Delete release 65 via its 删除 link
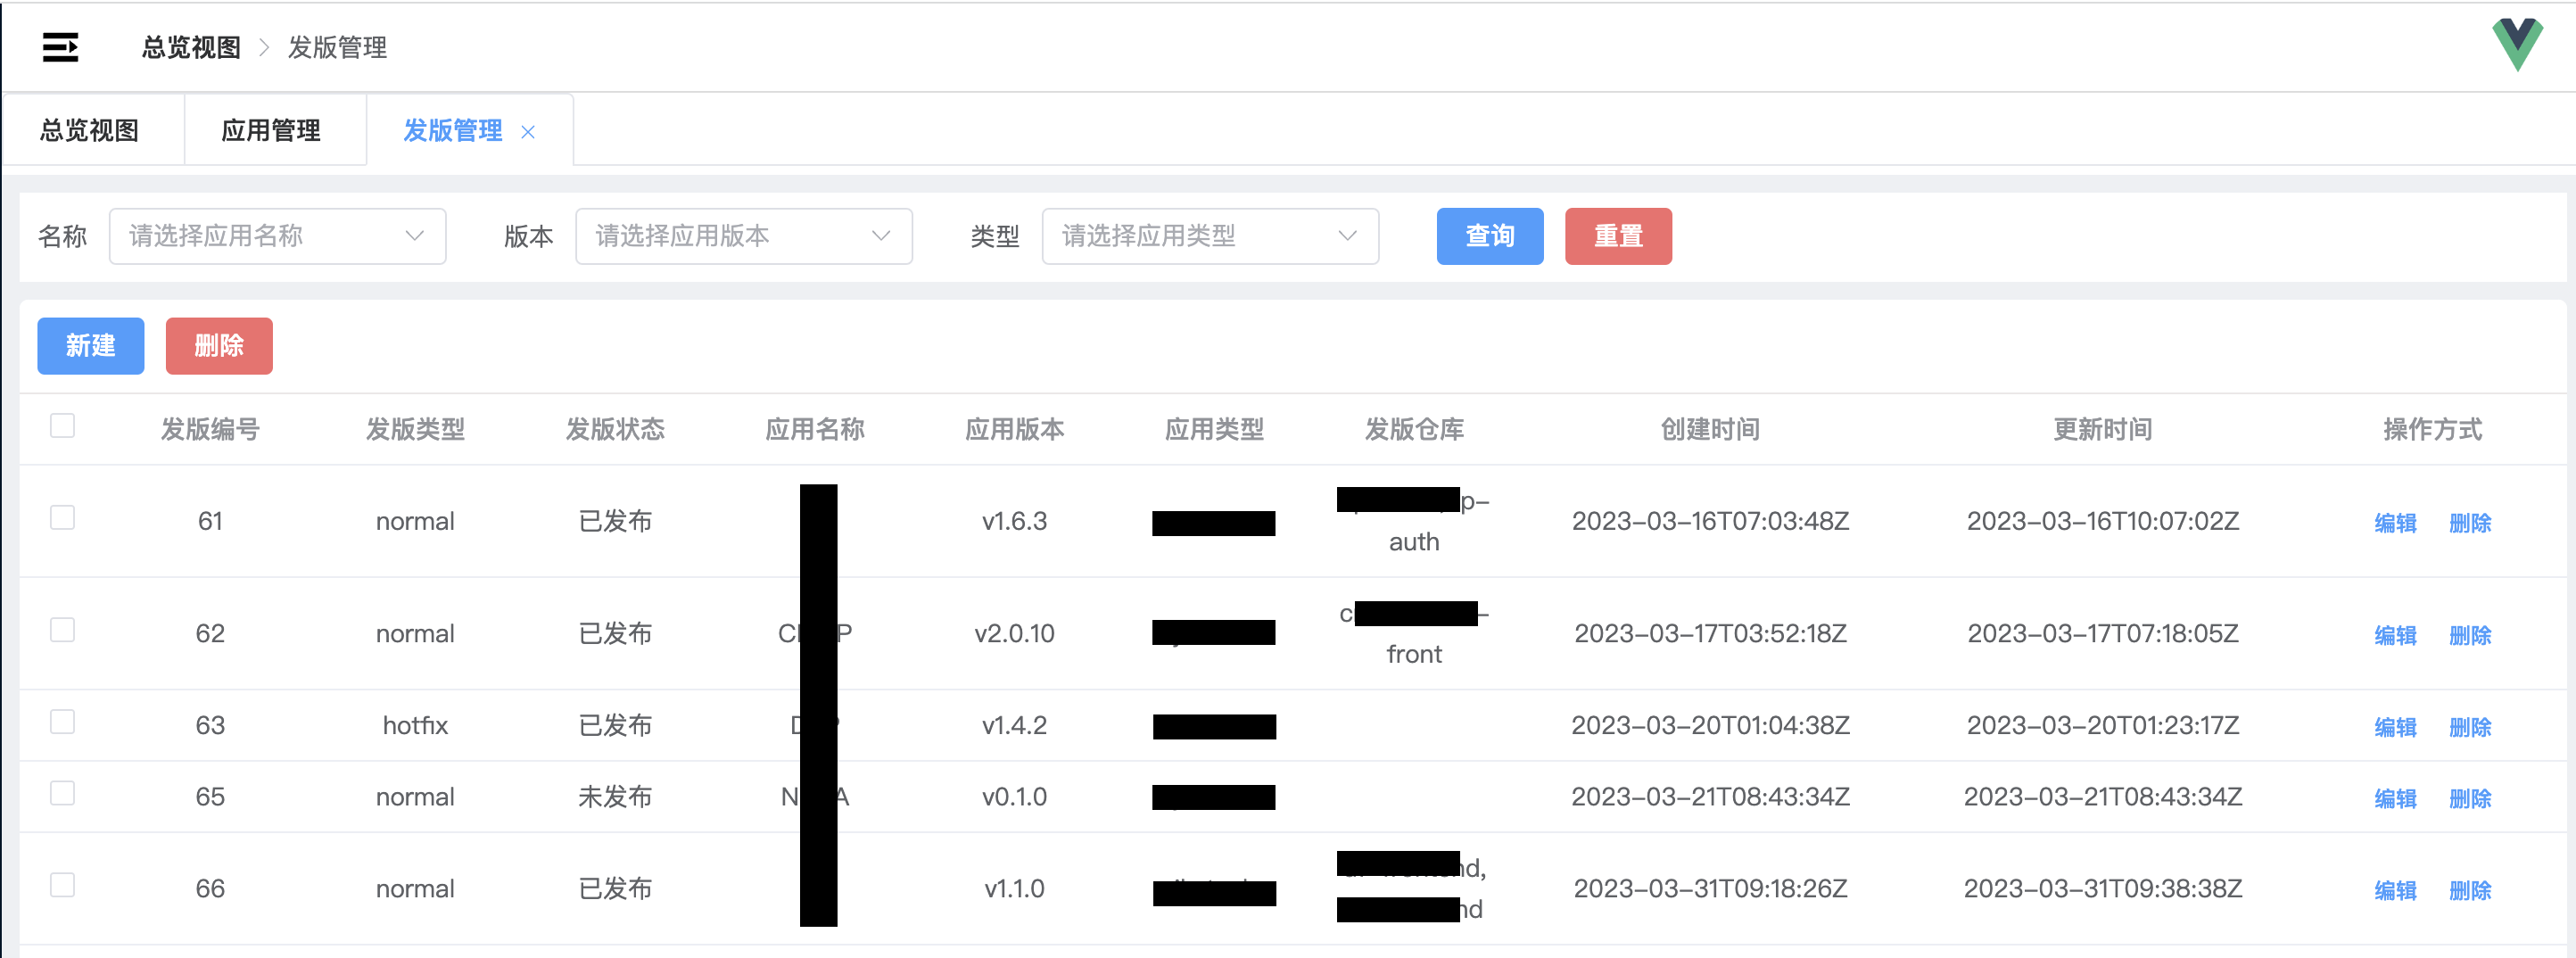2576x958 pixels. [x=2470, y=798]
